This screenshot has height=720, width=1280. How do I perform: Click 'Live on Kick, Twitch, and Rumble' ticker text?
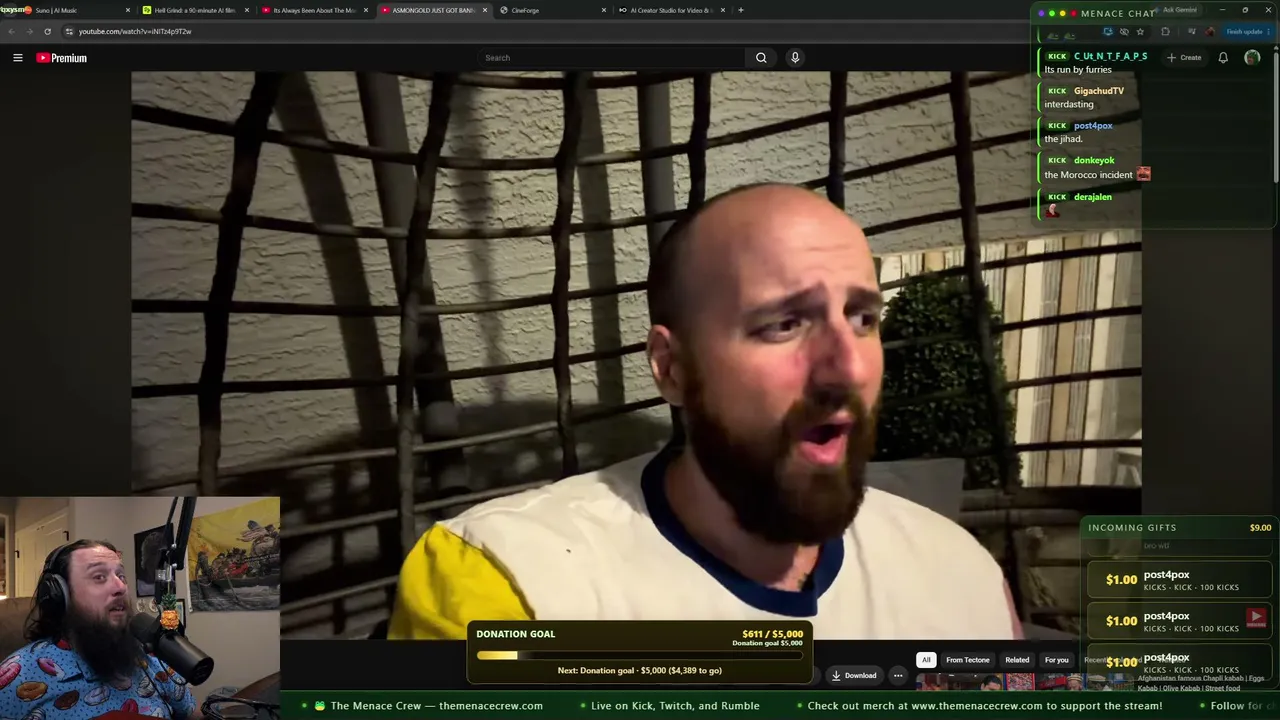click(x=675, y=706)
